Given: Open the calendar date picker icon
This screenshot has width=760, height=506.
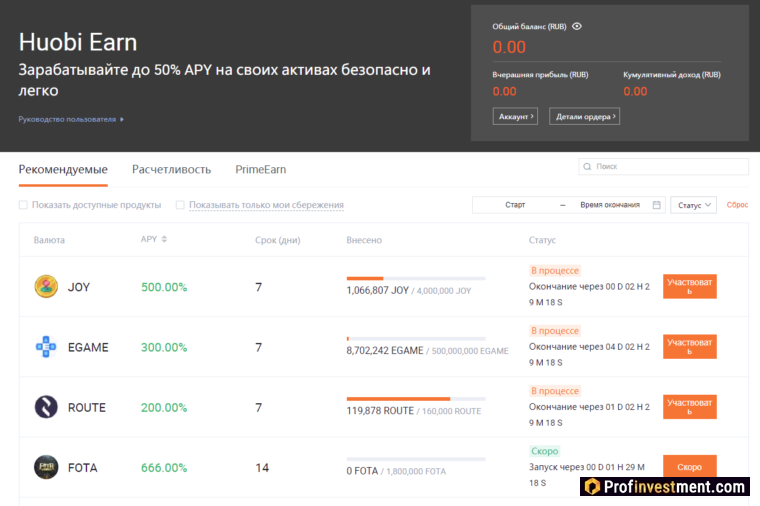Looking at the screenshot, I should click(x=656, y=205).
